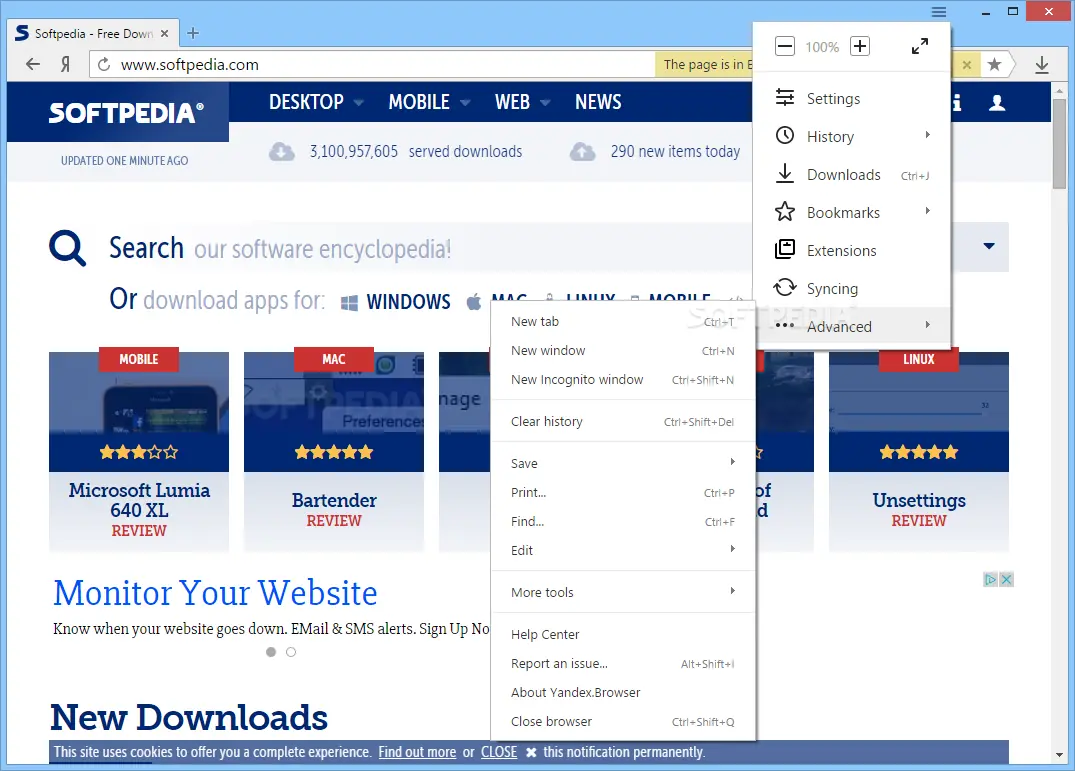Expand the Advanced submenu arrow
The width and height of the screenshot is (1075, 771).
click(928, 325)
